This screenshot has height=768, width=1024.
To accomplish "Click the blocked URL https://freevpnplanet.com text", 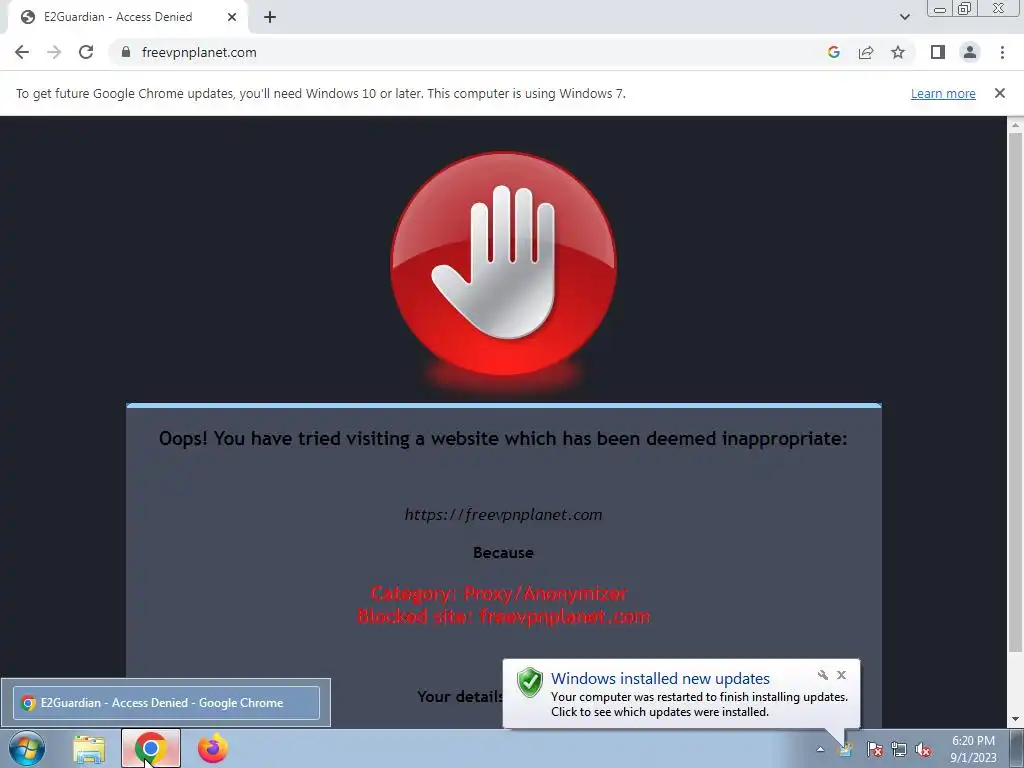I will point(504,515).
